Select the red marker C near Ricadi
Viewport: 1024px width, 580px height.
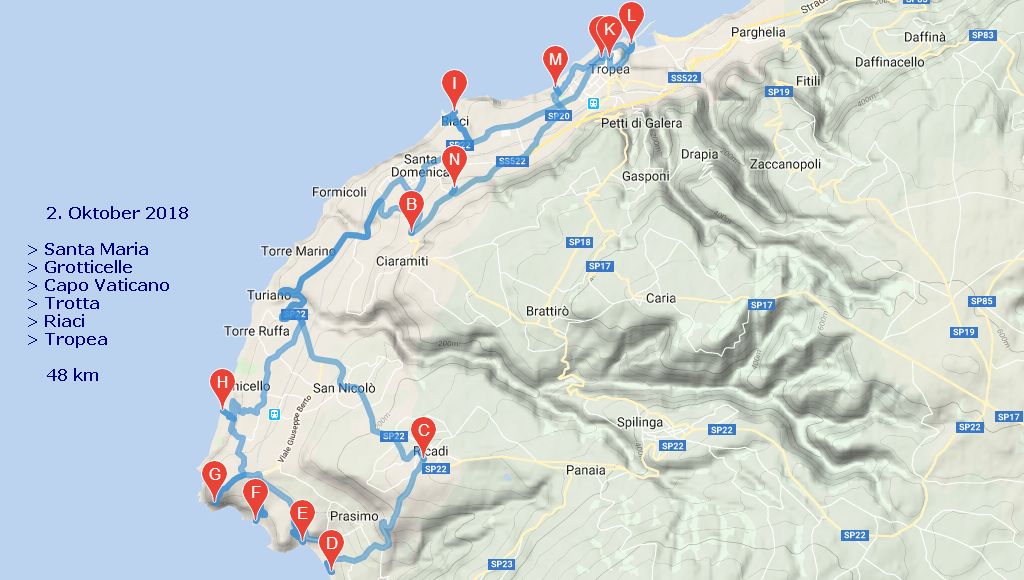423,436
